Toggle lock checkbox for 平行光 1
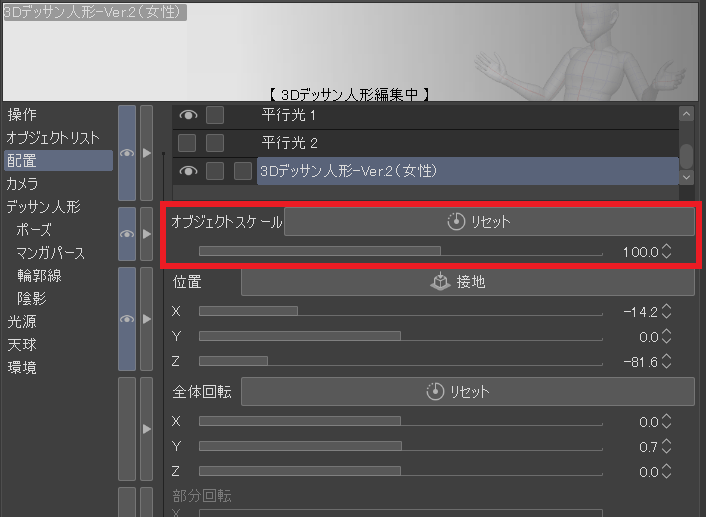The image size is (706, 517). pyautogui.click(x=215, y=116)
